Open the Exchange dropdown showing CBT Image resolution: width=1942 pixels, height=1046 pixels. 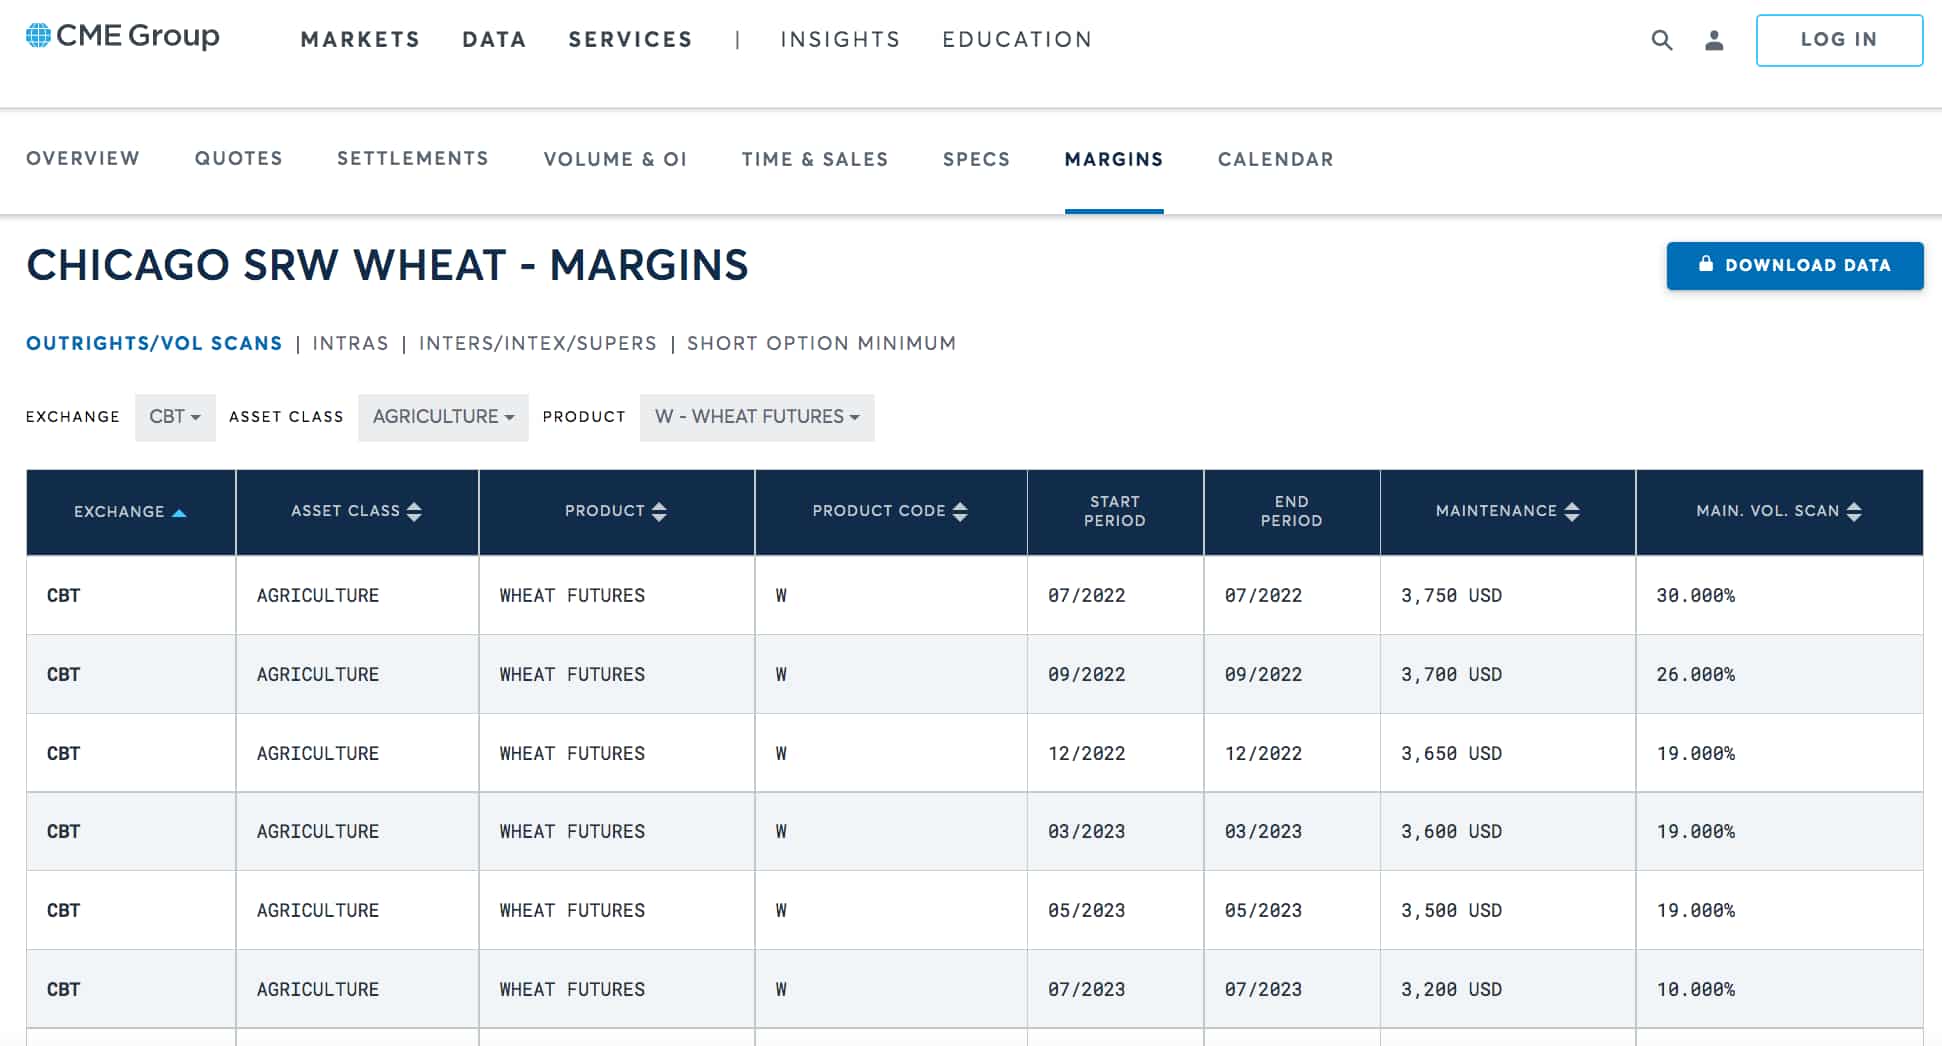[x=175, y=417]
